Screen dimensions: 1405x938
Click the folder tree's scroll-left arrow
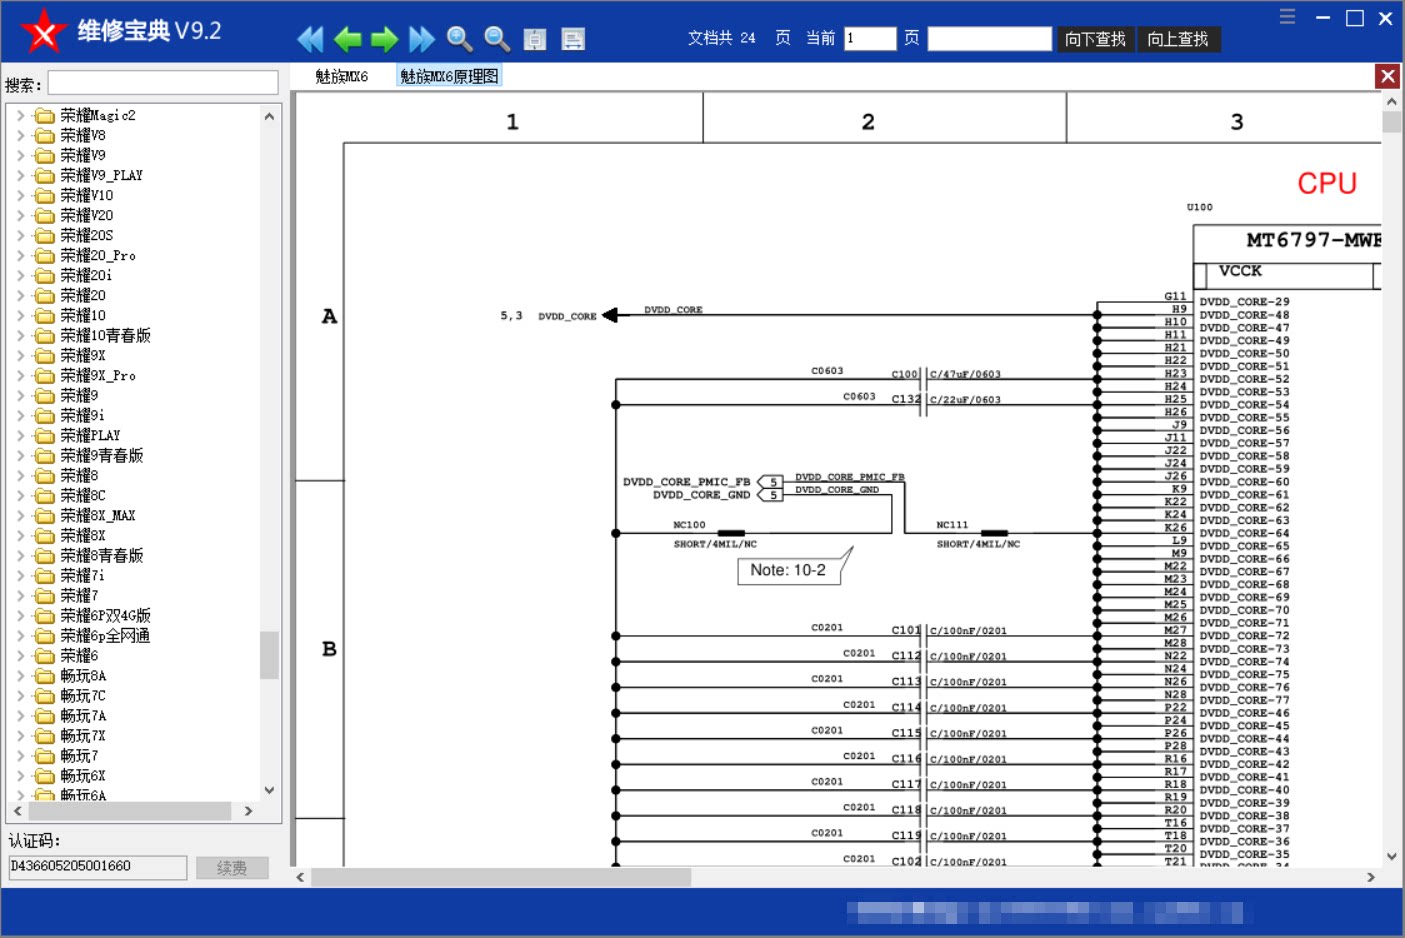(x=18, y=811)
